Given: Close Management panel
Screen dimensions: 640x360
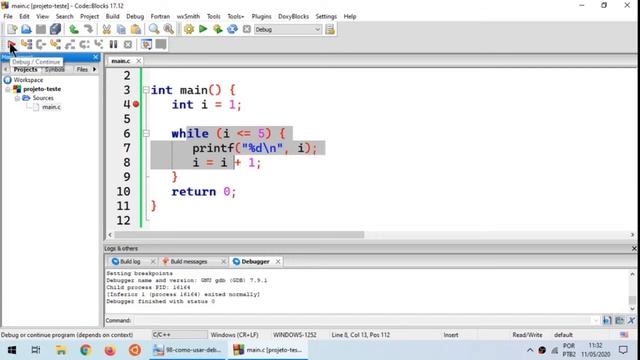Looking at the screenshot, I should coord(96,57).
